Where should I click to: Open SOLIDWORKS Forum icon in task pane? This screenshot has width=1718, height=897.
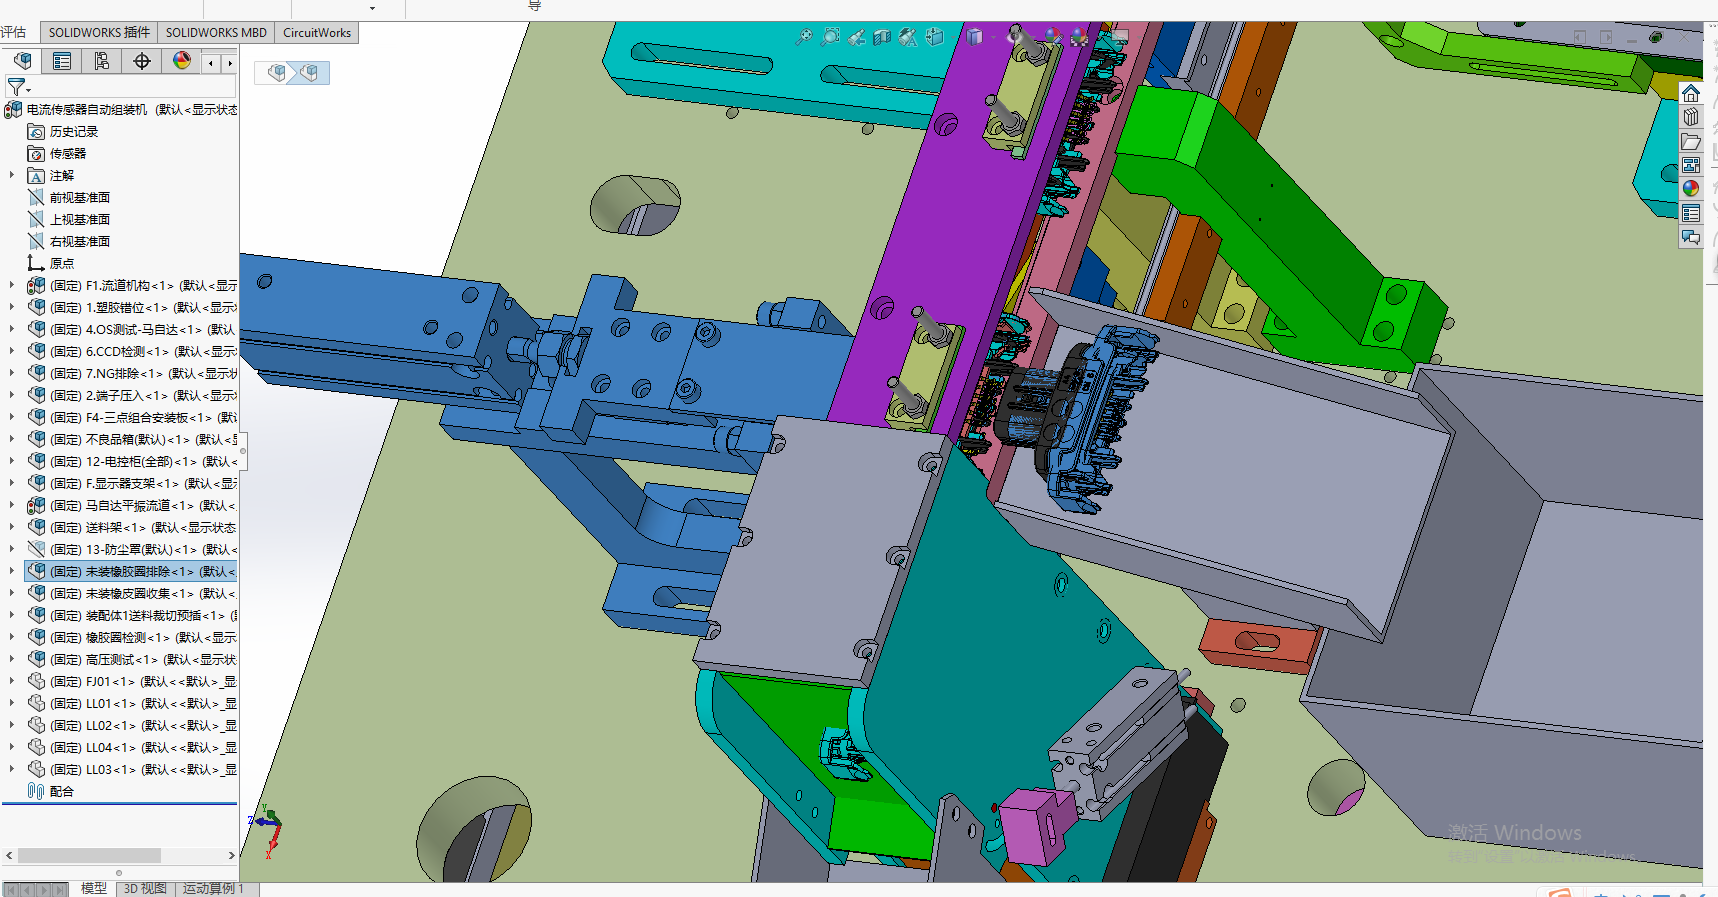coord(1691,237)
